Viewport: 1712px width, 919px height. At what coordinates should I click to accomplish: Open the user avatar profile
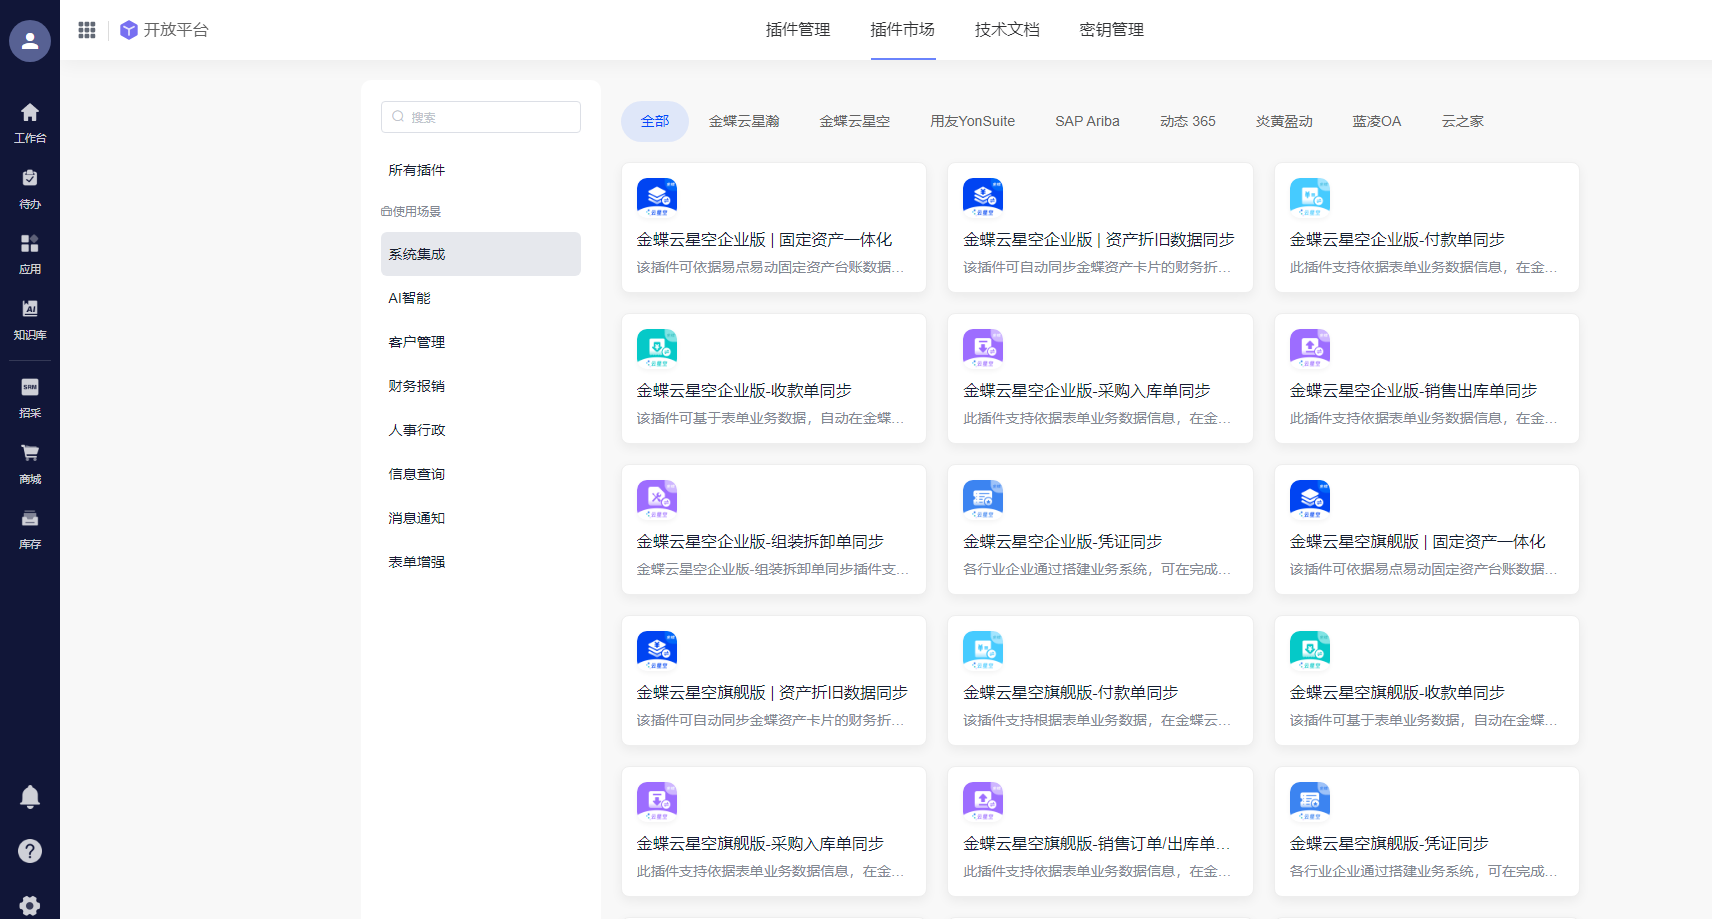click(30, 41)
